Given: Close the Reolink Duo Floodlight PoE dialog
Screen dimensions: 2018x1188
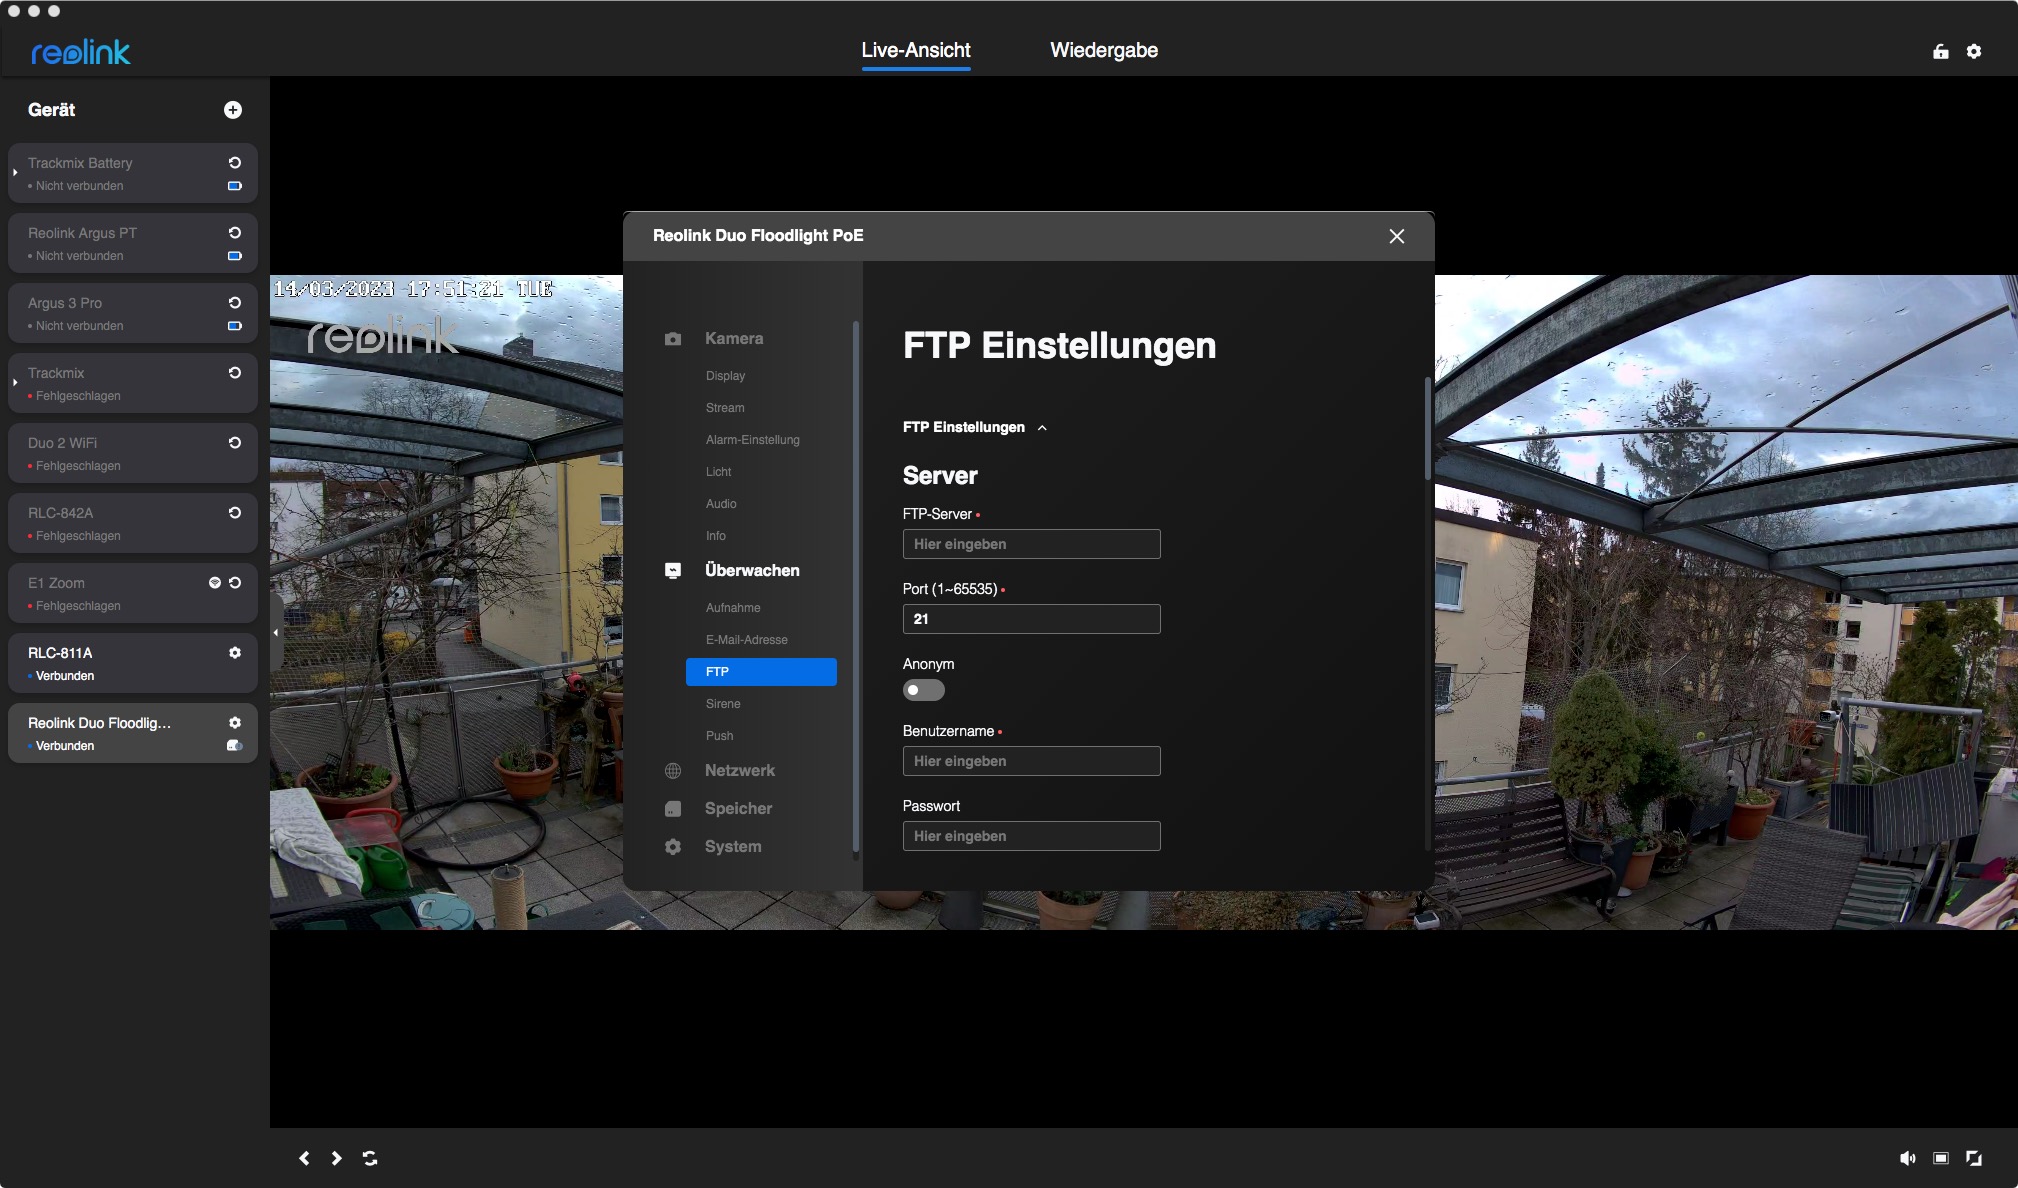Looking at the screenshot, I should [x=1396, y=236].
